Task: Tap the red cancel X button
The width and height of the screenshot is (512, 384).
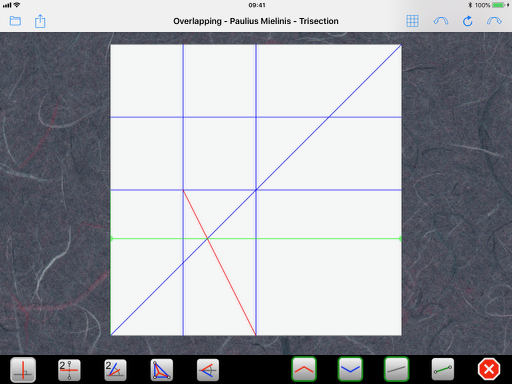Action: pos(489,369)
